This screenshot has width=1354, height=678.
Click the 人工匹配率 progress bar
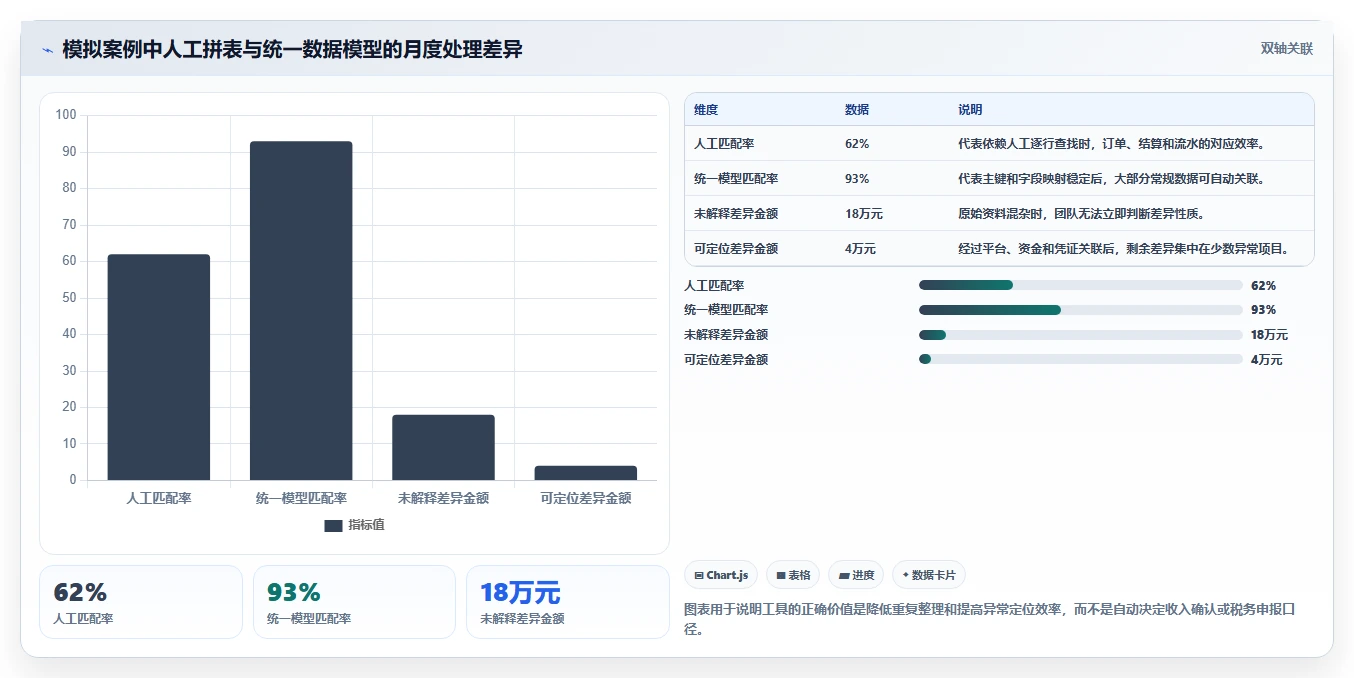pyautogui.click(x=1081, y=285)
